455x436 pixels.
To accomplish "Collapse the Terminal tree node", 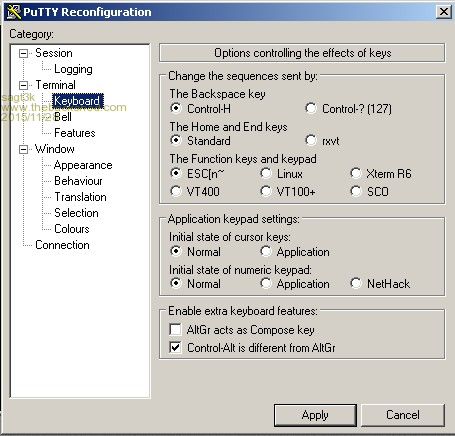I will pyautogui.click(x=23, y=85).
